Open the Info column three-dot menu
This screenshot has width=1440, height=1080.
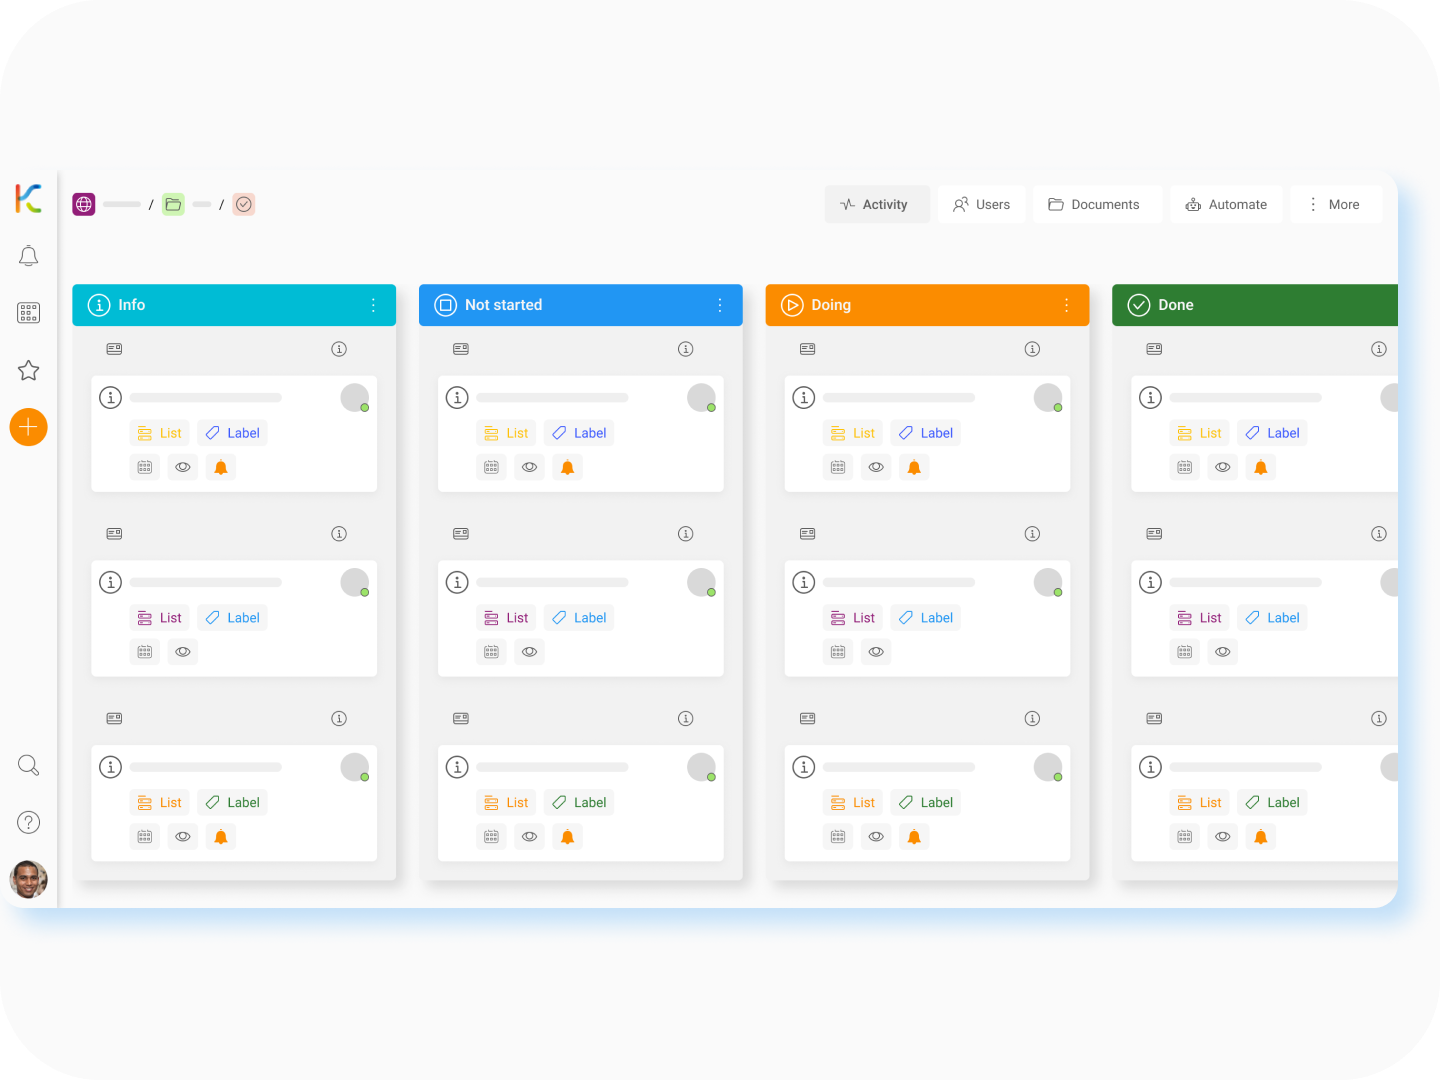coord(373,305)
